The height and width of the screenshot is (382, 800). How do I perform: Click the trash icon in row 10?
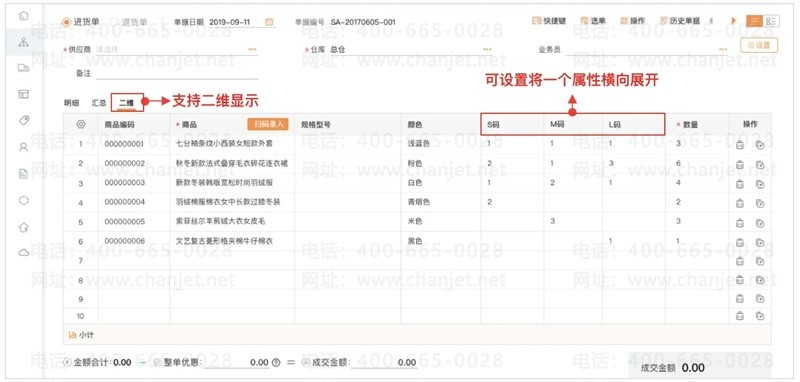tap(740, 316)
